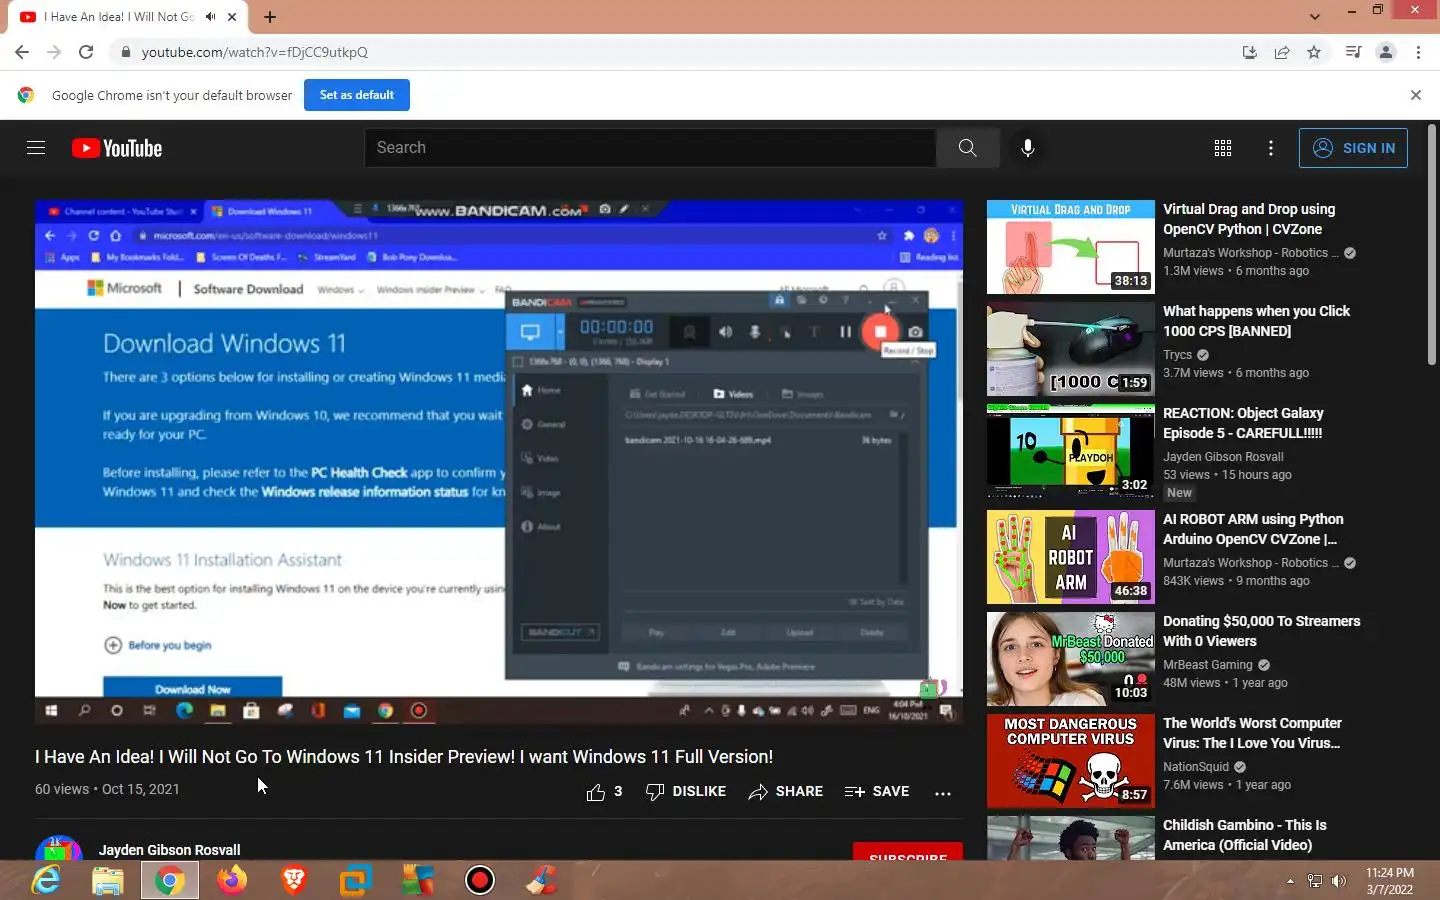Click the video player area

pos(498,461)
